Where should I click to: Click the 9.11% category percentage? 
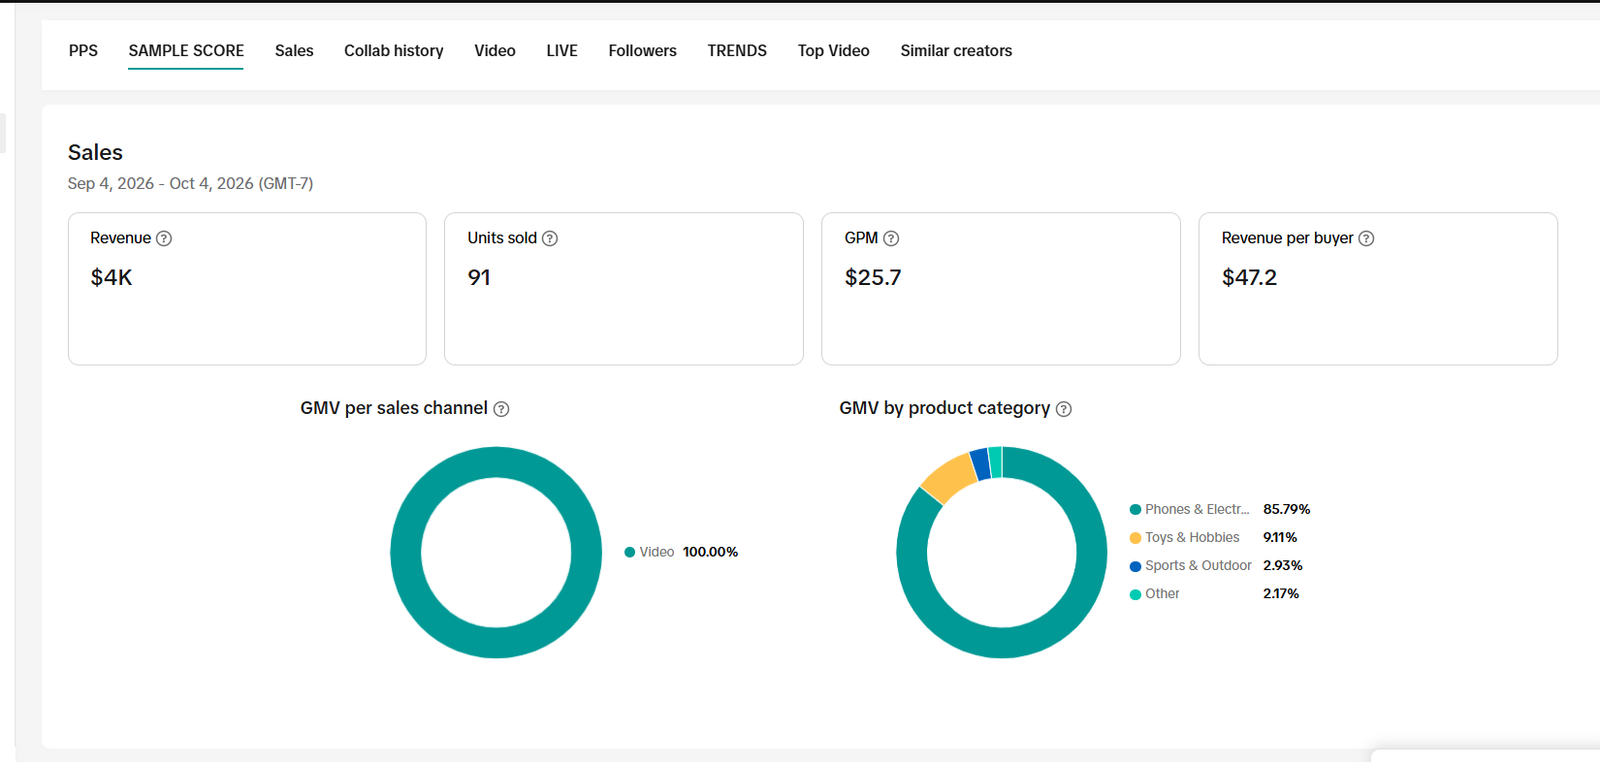point(1280,538)
